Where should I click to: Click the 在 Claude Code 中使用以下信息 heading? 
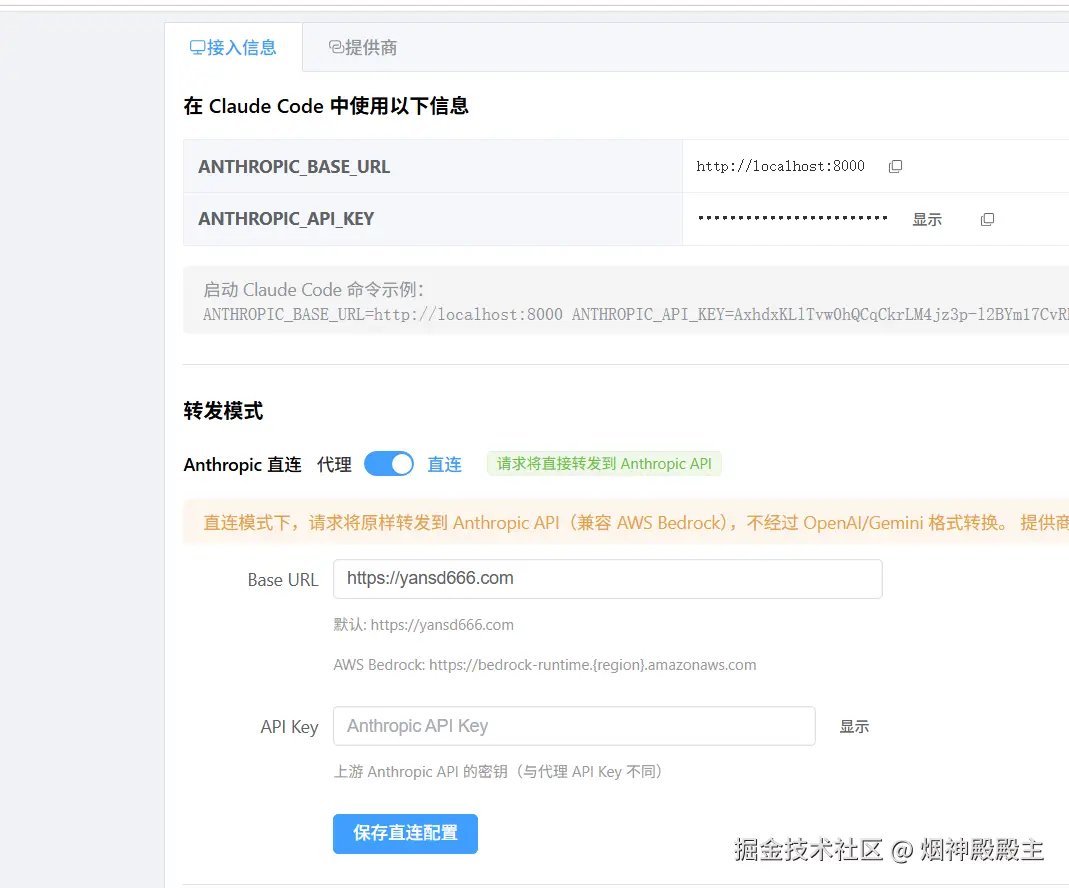pos(326,106)
